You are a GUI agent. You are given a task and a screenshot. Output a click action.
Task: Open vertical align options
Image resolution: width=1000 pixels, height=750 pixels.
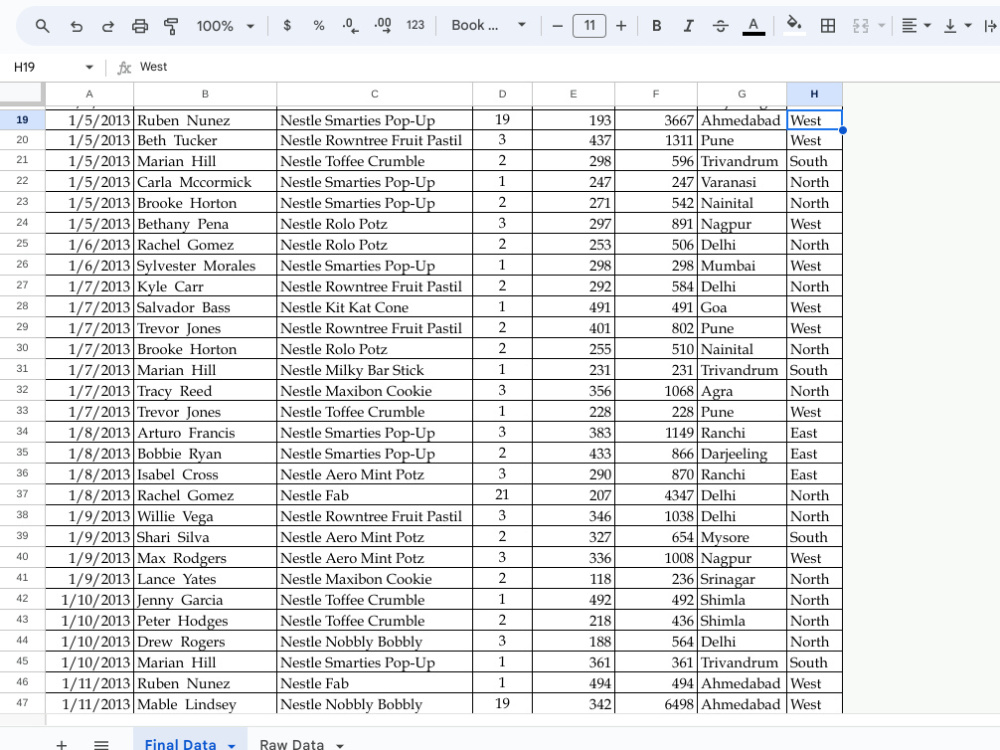pyautogui.click(x=957, y=26)
